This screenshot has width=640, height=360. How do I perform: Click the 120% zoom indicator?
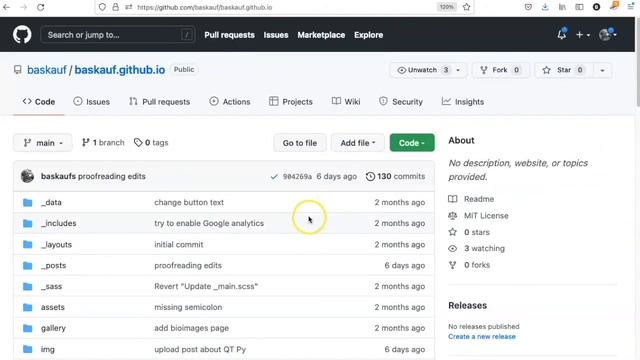pos(446,7)
